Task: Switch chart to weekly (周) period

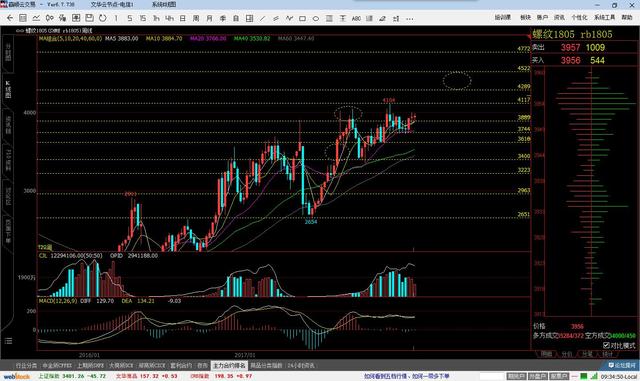Action: (196, 18)
